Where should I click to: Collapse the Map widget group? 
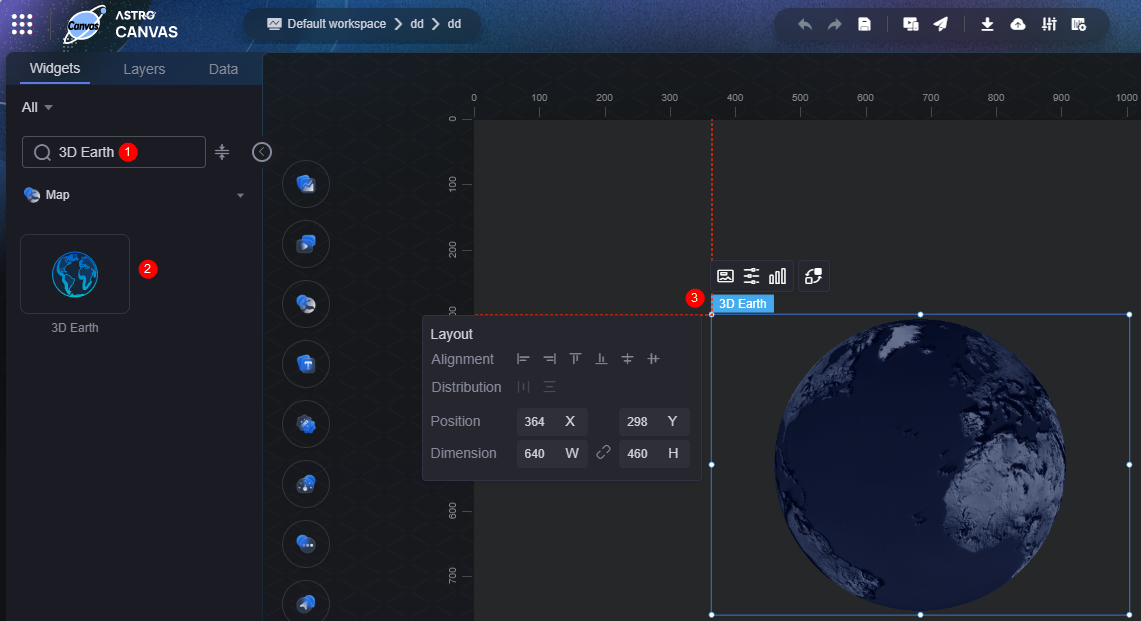pos(240,195)
